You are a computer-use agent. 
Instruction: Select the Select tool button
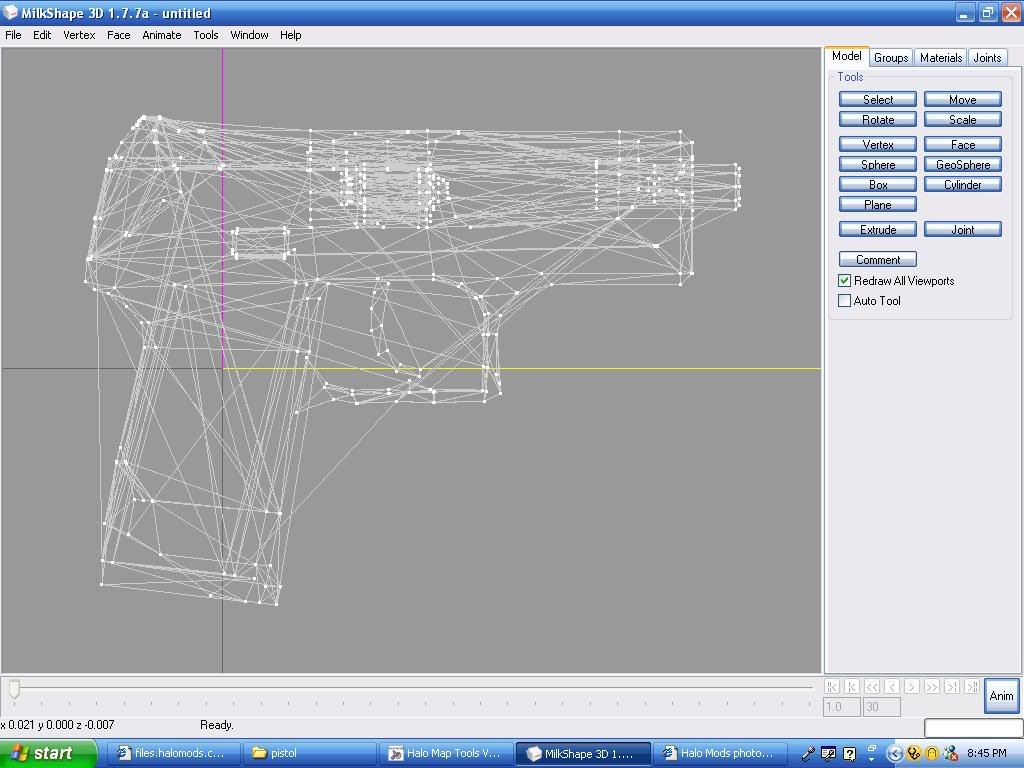(x=878, y=99)
